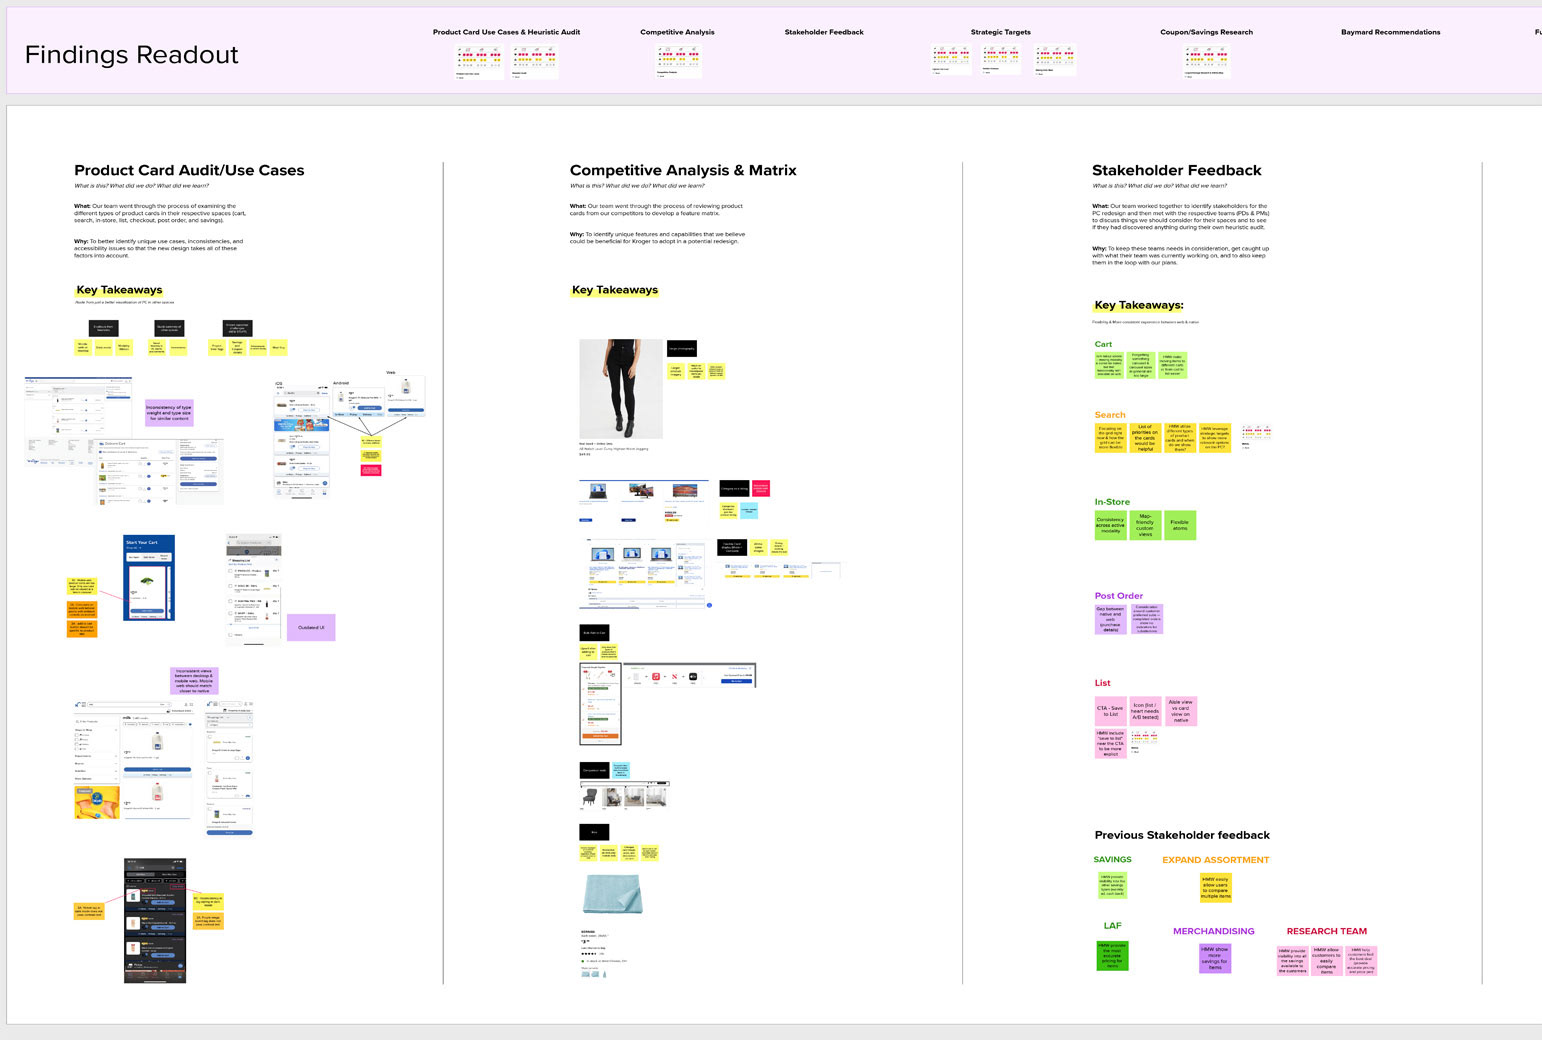The width and height of the screenshot is (1542, 1040).
Task: Select the shopping list mobile screenshot with checkboxes
Action: tap(254, 590)
